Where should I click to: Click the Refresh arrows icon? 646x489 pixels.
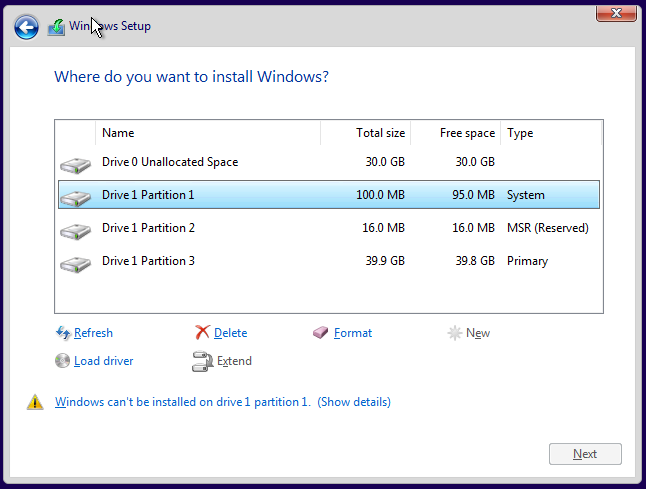[x=63, y=333]
